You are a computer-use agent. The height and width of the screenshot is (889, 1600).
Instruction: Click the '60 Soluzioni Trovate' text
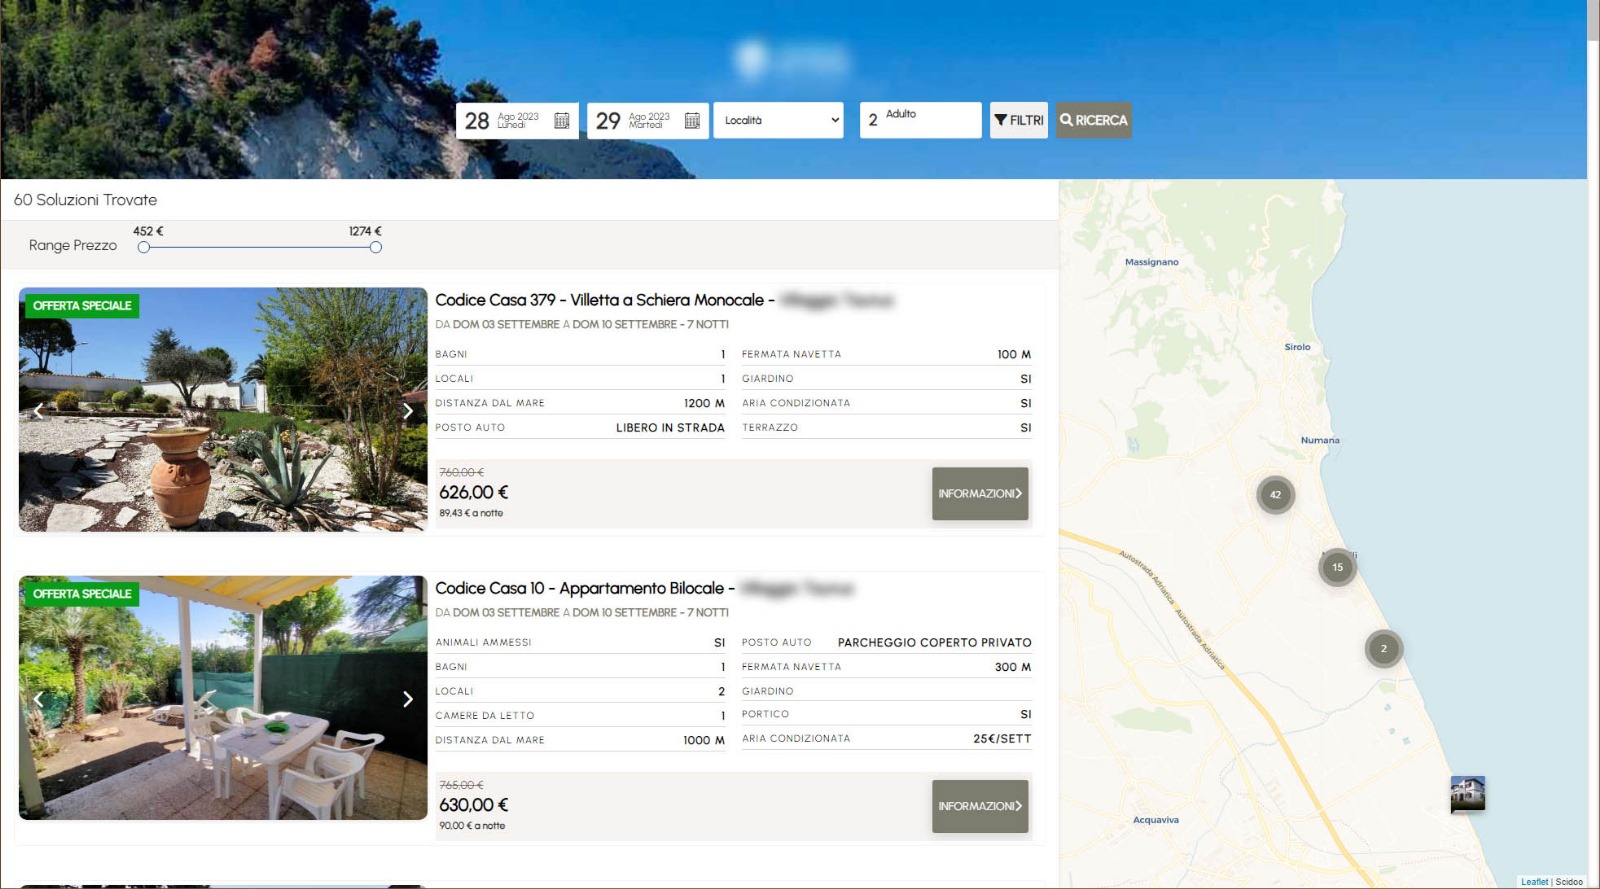pos(85,200)
